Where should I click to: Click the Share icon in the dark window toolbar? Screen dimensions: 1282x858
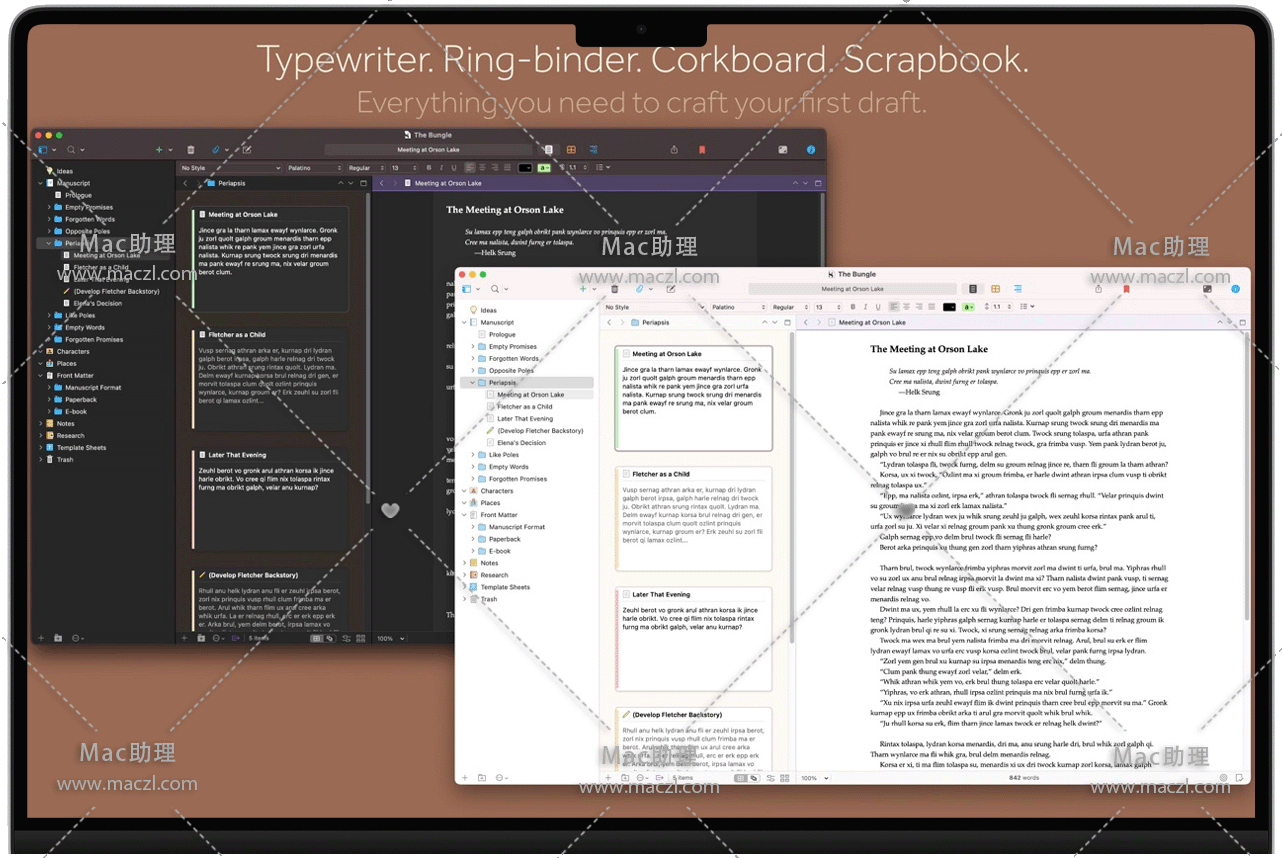pos(674,150)
